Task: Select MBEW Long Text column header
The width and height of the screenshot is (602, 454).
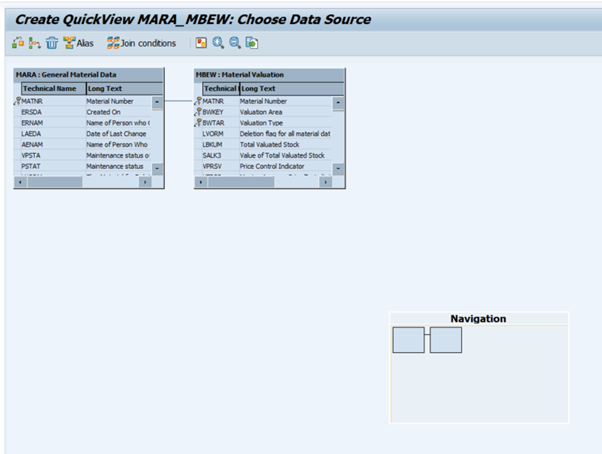Action: click(x=292, y=89)
